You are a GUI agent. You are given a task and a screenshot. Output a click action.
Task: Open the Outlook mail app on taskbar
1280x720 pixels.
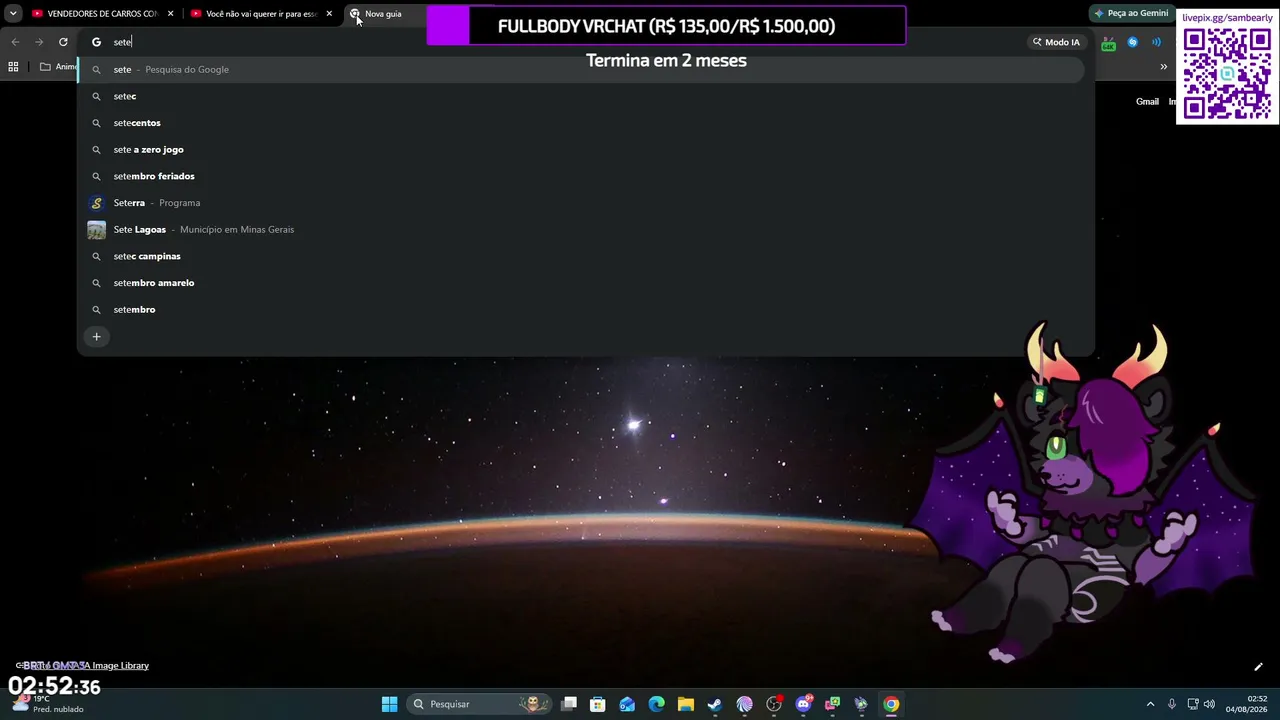[627, 704]
